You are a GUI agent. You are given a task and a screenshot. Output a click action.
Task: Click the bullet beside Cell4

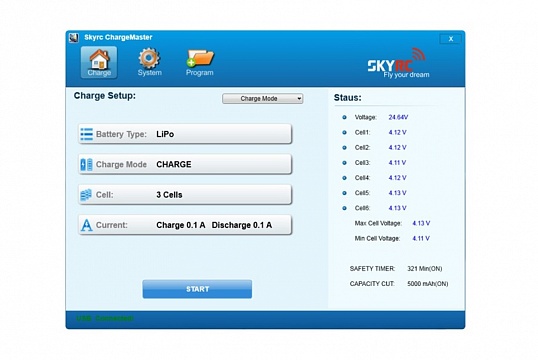[344, 178]
